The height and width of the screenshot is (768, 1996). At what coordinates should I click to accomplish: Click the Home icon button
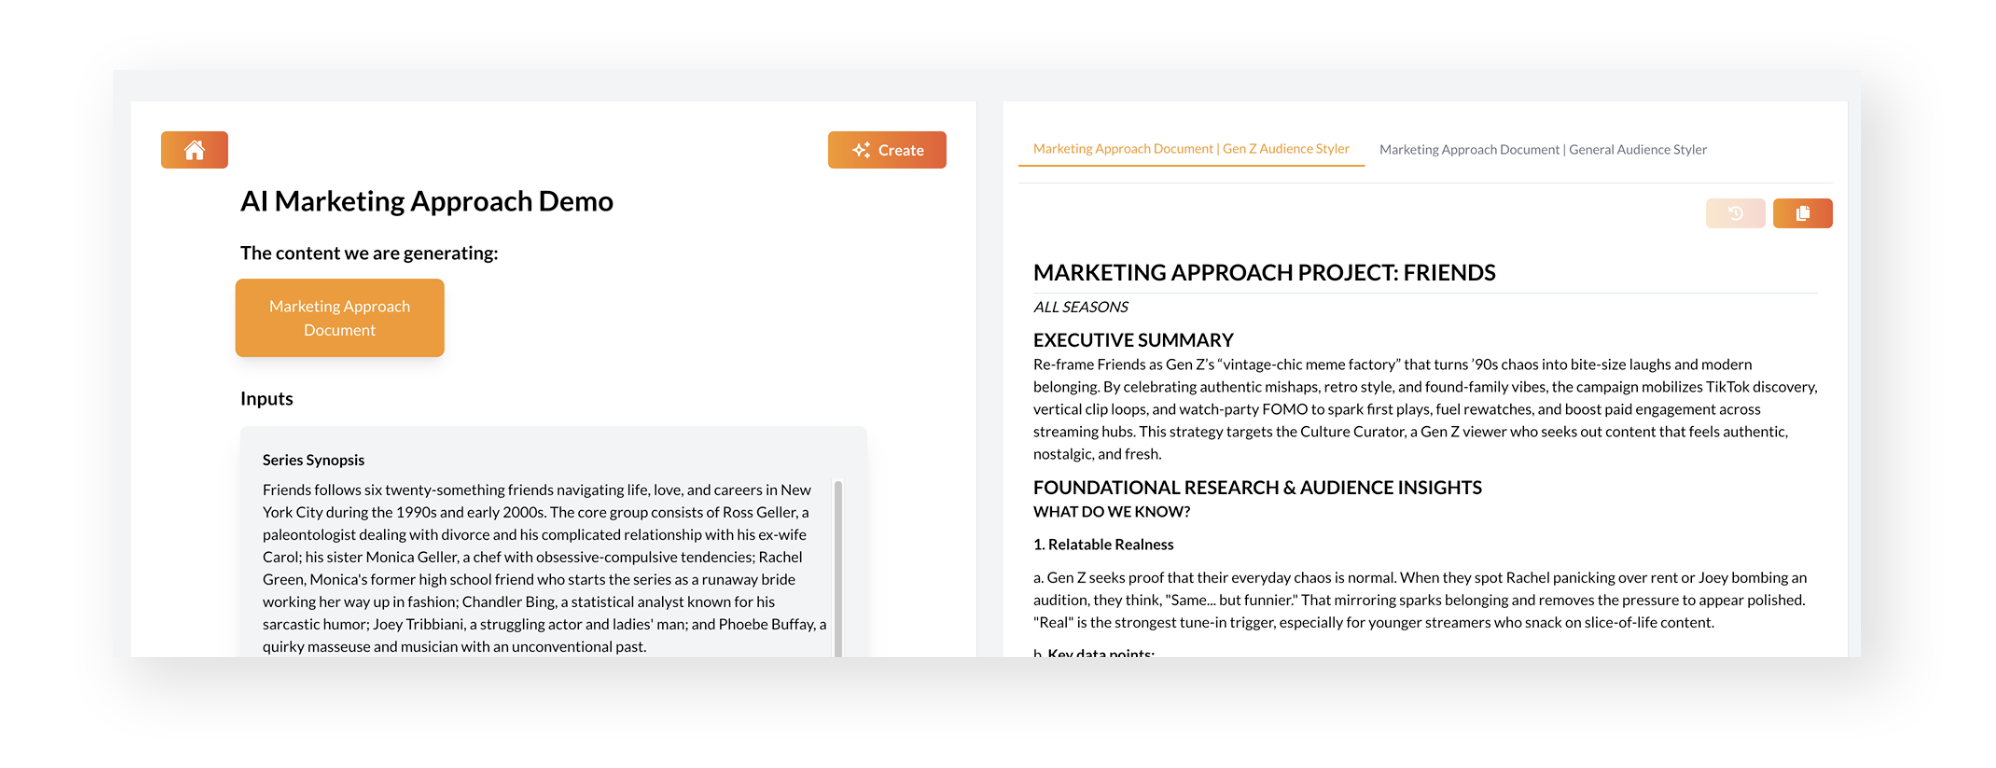click(x=194, y=150)
